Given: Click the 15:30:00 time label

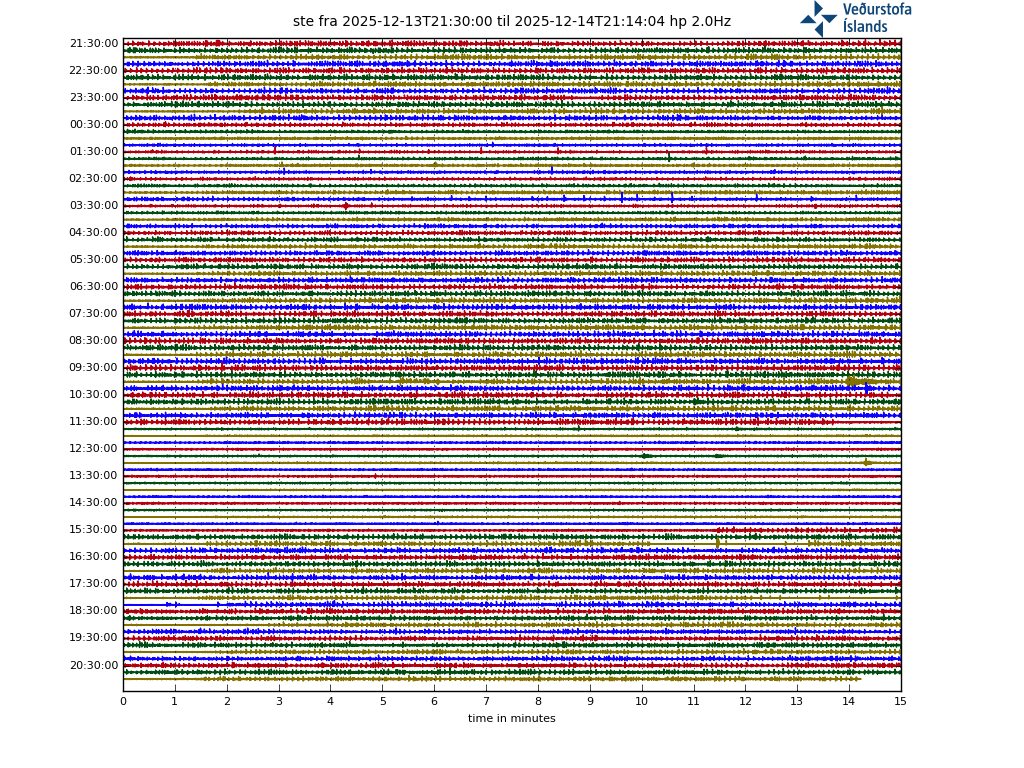Looking at the screenshot, I should 94,530.
